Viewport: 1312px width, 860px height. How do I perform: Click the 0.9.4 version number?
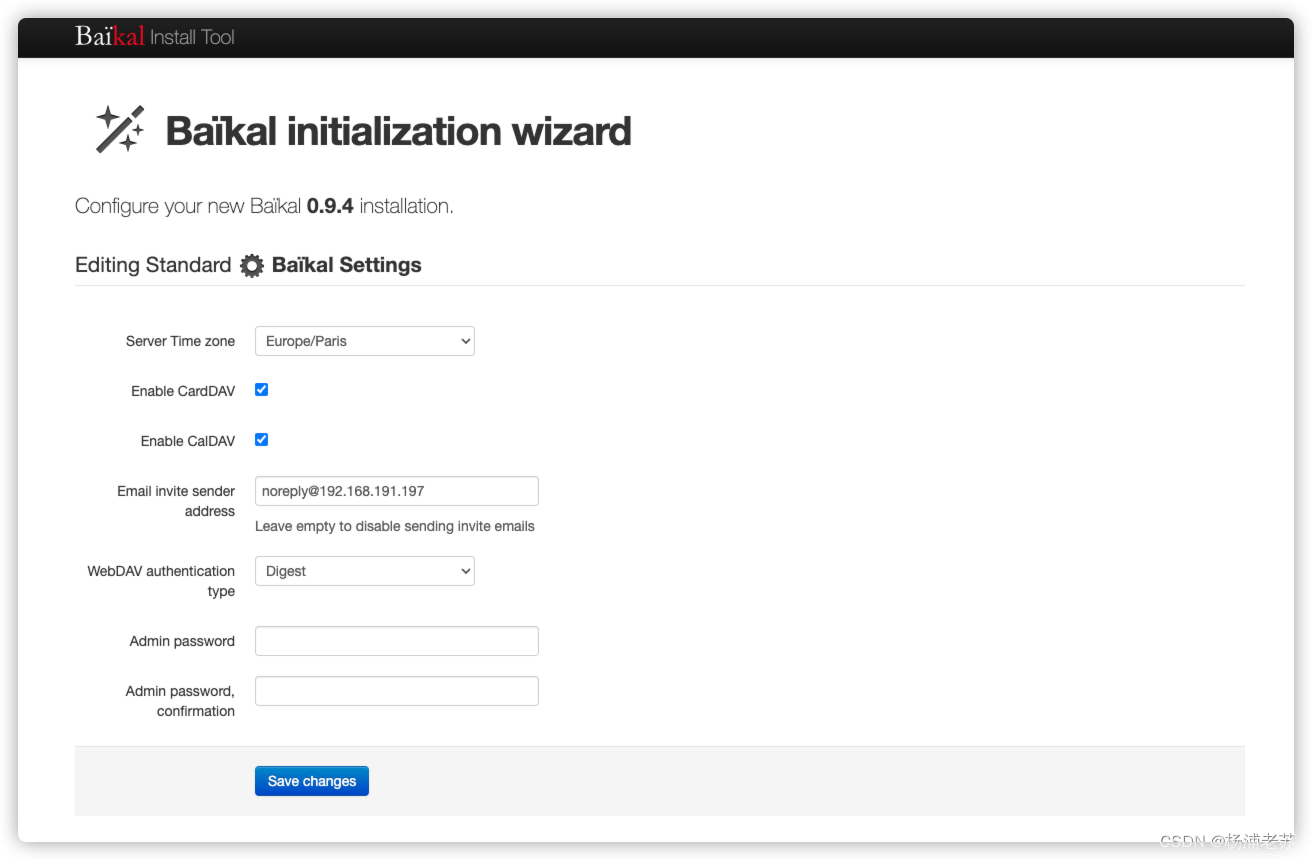click(x=330, y=206)
